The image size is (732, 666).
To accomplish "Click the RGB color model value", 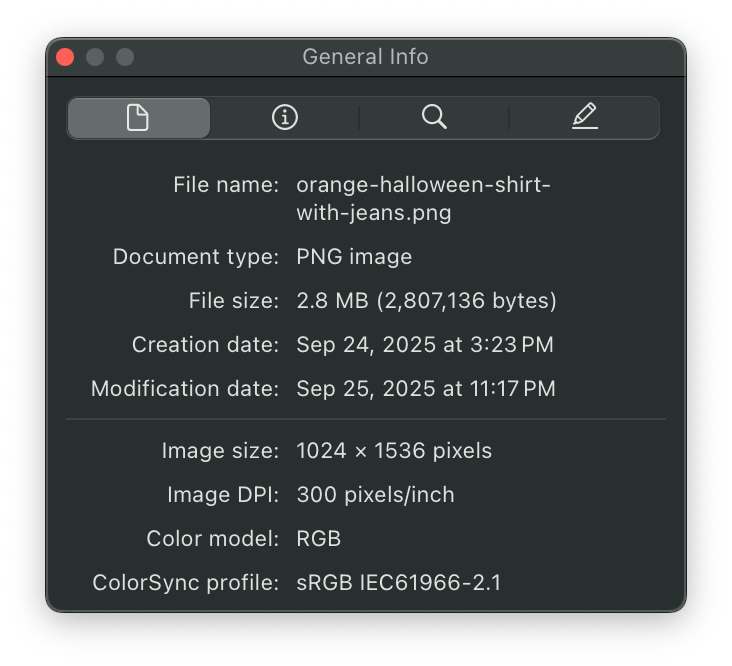I will pos(319,539).
